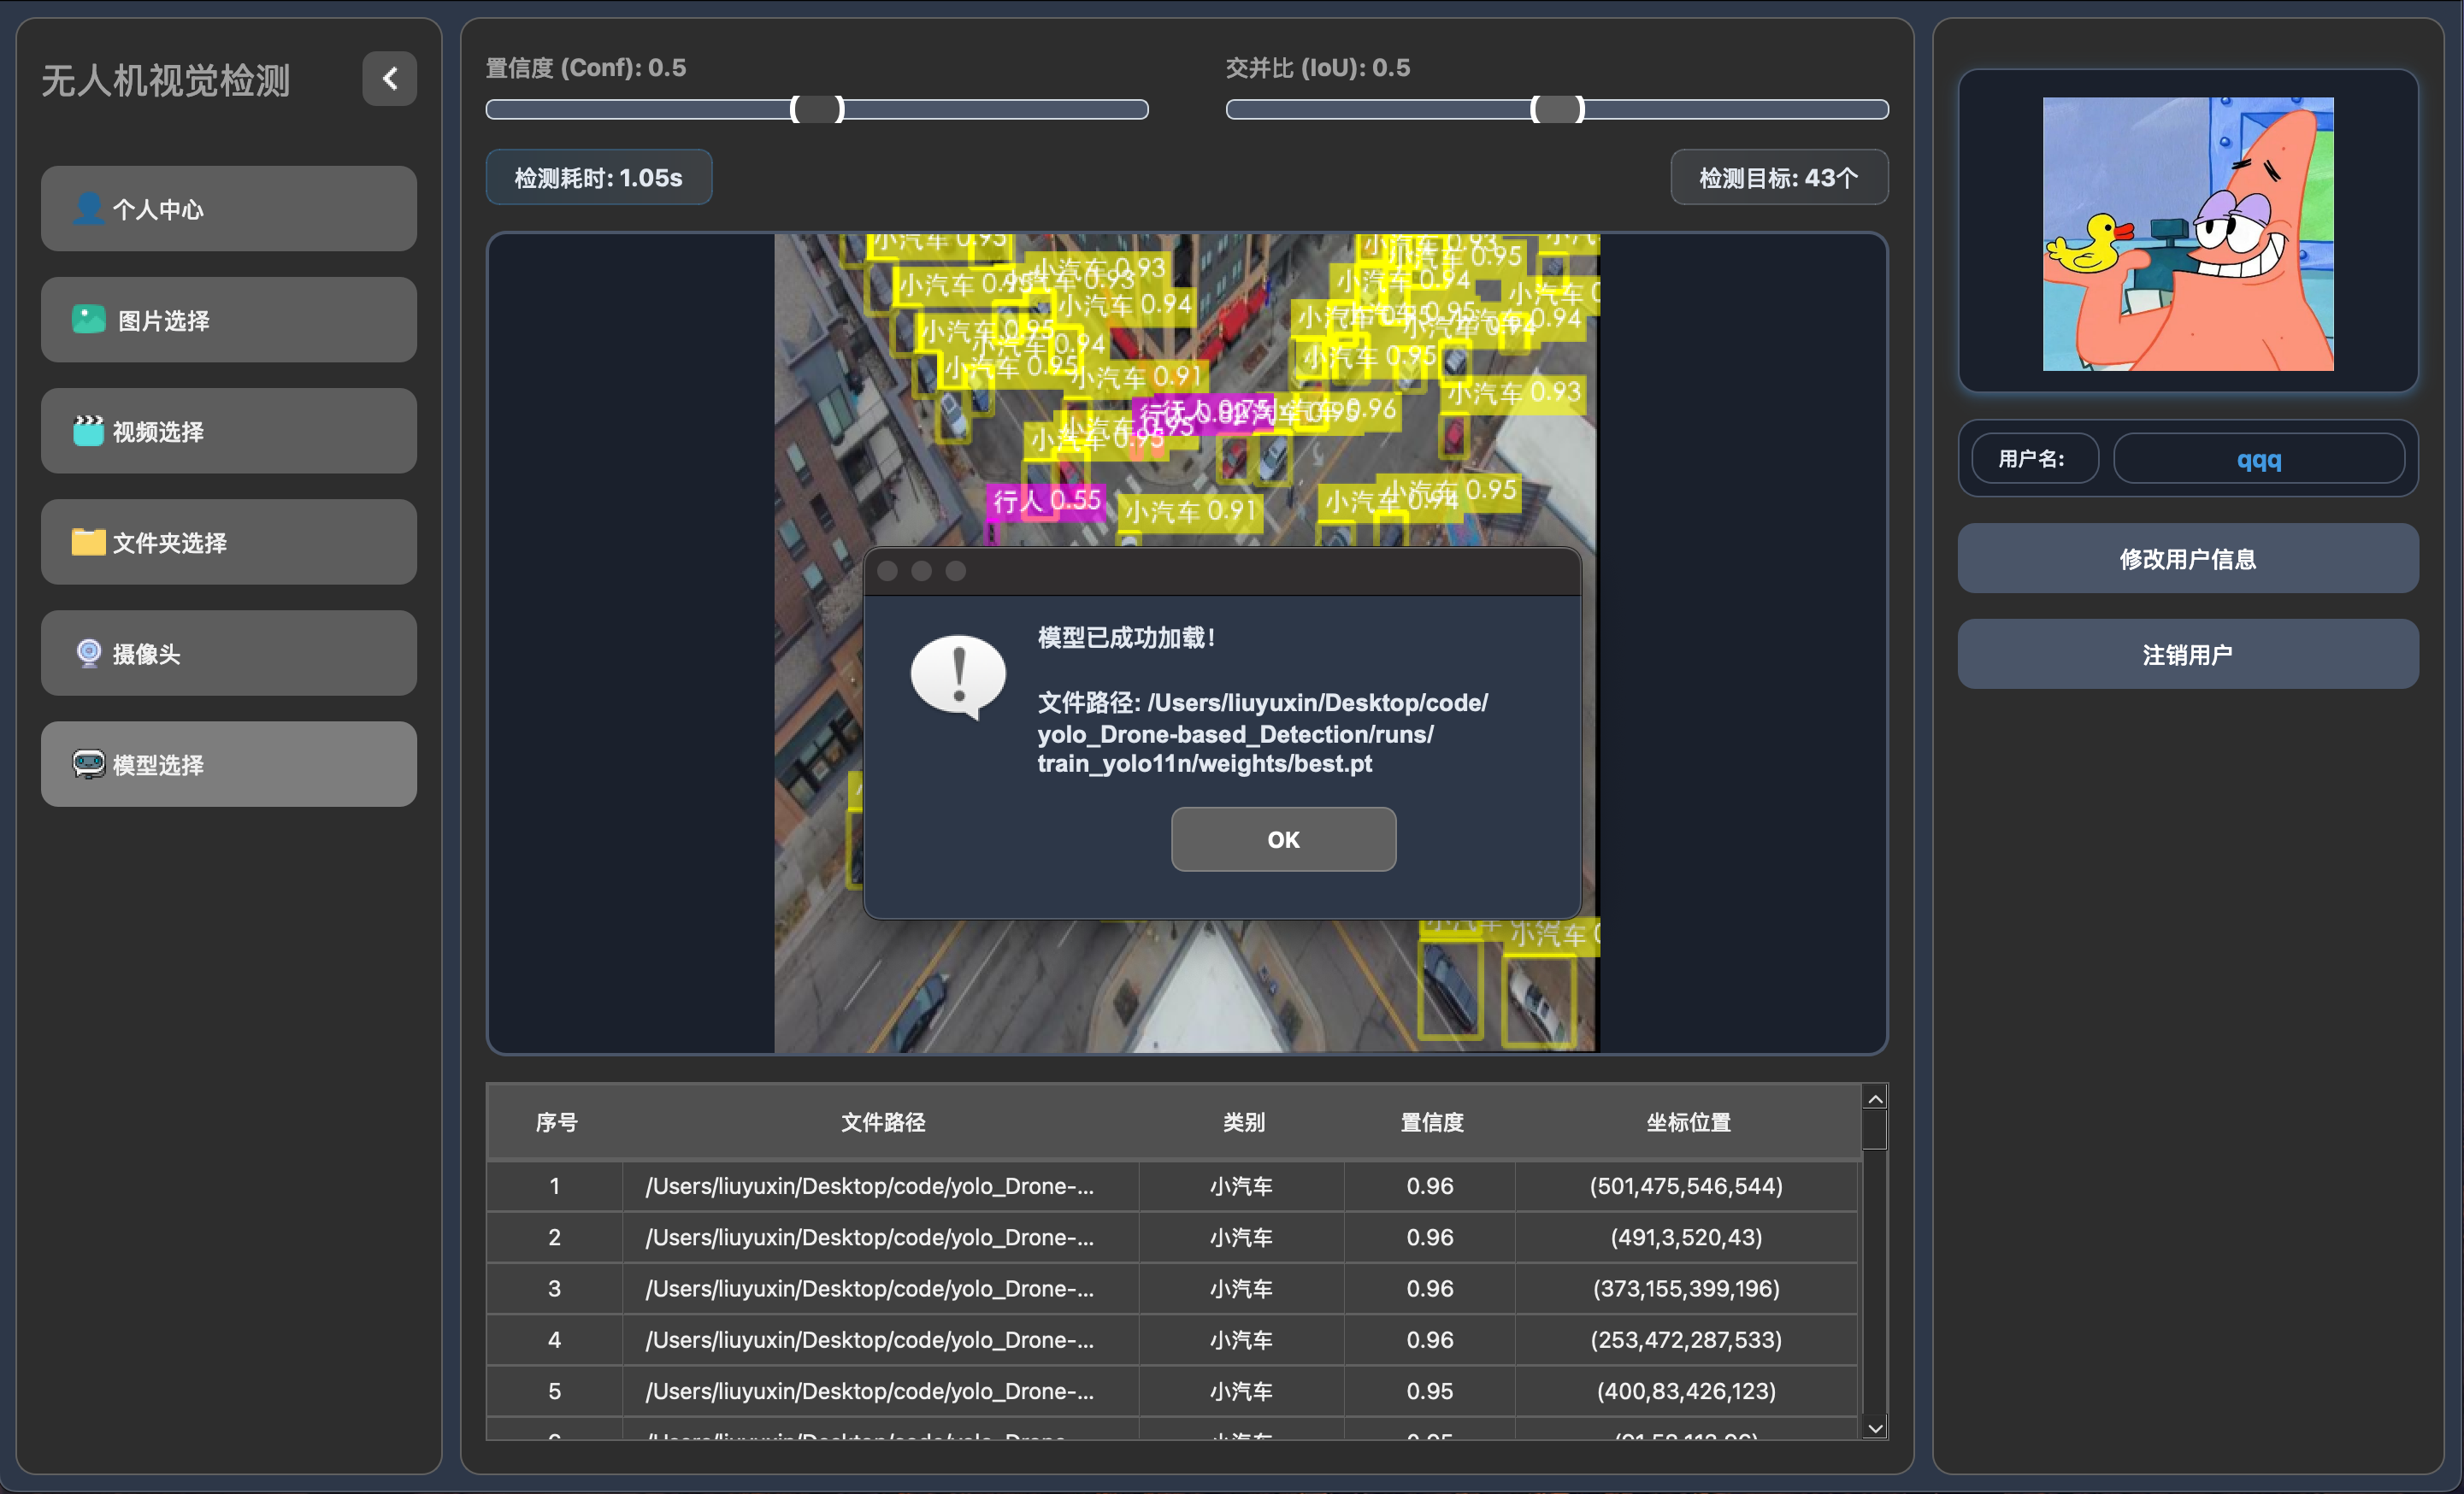
Task: Click the picture icon beside 图片选择
Action: 88,320
